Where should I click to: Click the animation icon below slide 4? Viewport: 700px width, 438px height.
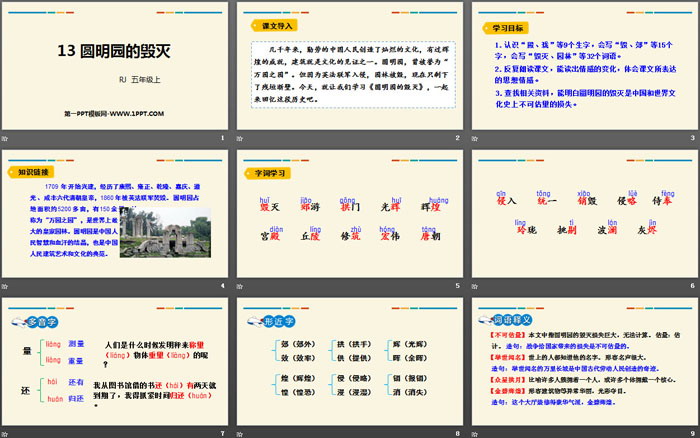pyautogui.click(x=7, y=285)
